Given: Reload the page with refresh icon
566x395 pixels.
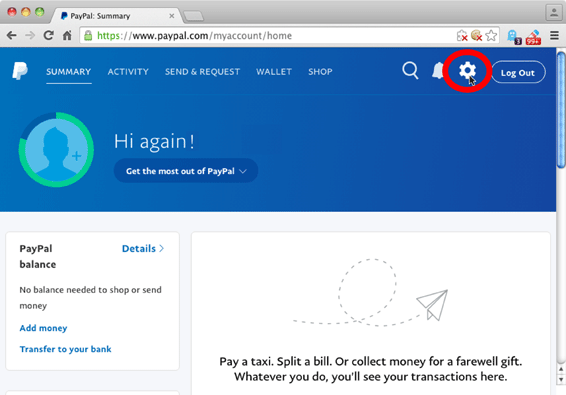Looking at the screenshot, I should coord(49,35).
